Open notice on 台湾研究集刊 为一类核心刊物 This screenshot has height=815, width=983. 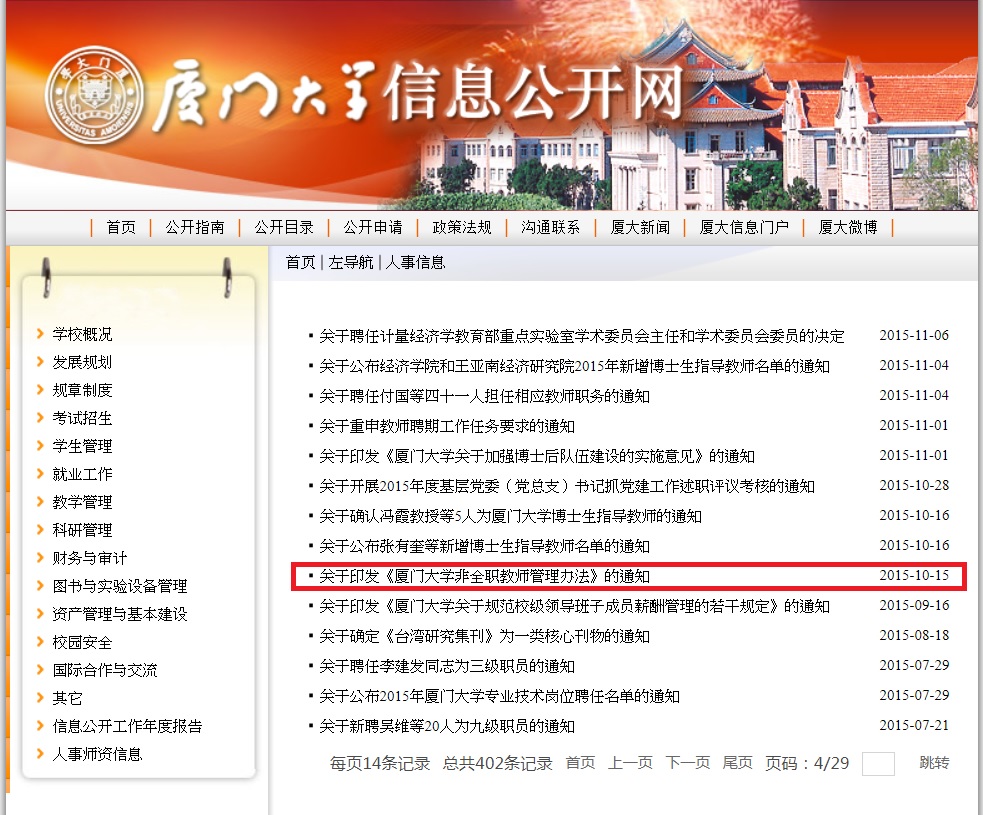click(484, 636)
